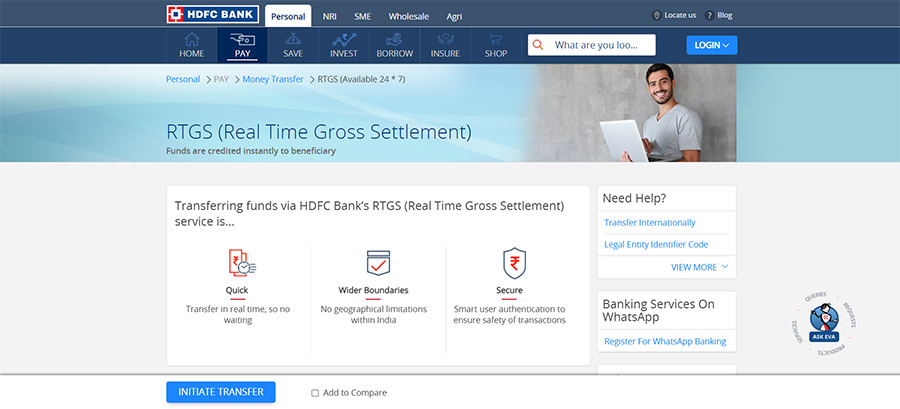Click the PAY breadcrumb text
Screen dimensions: 900x409
click(x=221, y=79)
